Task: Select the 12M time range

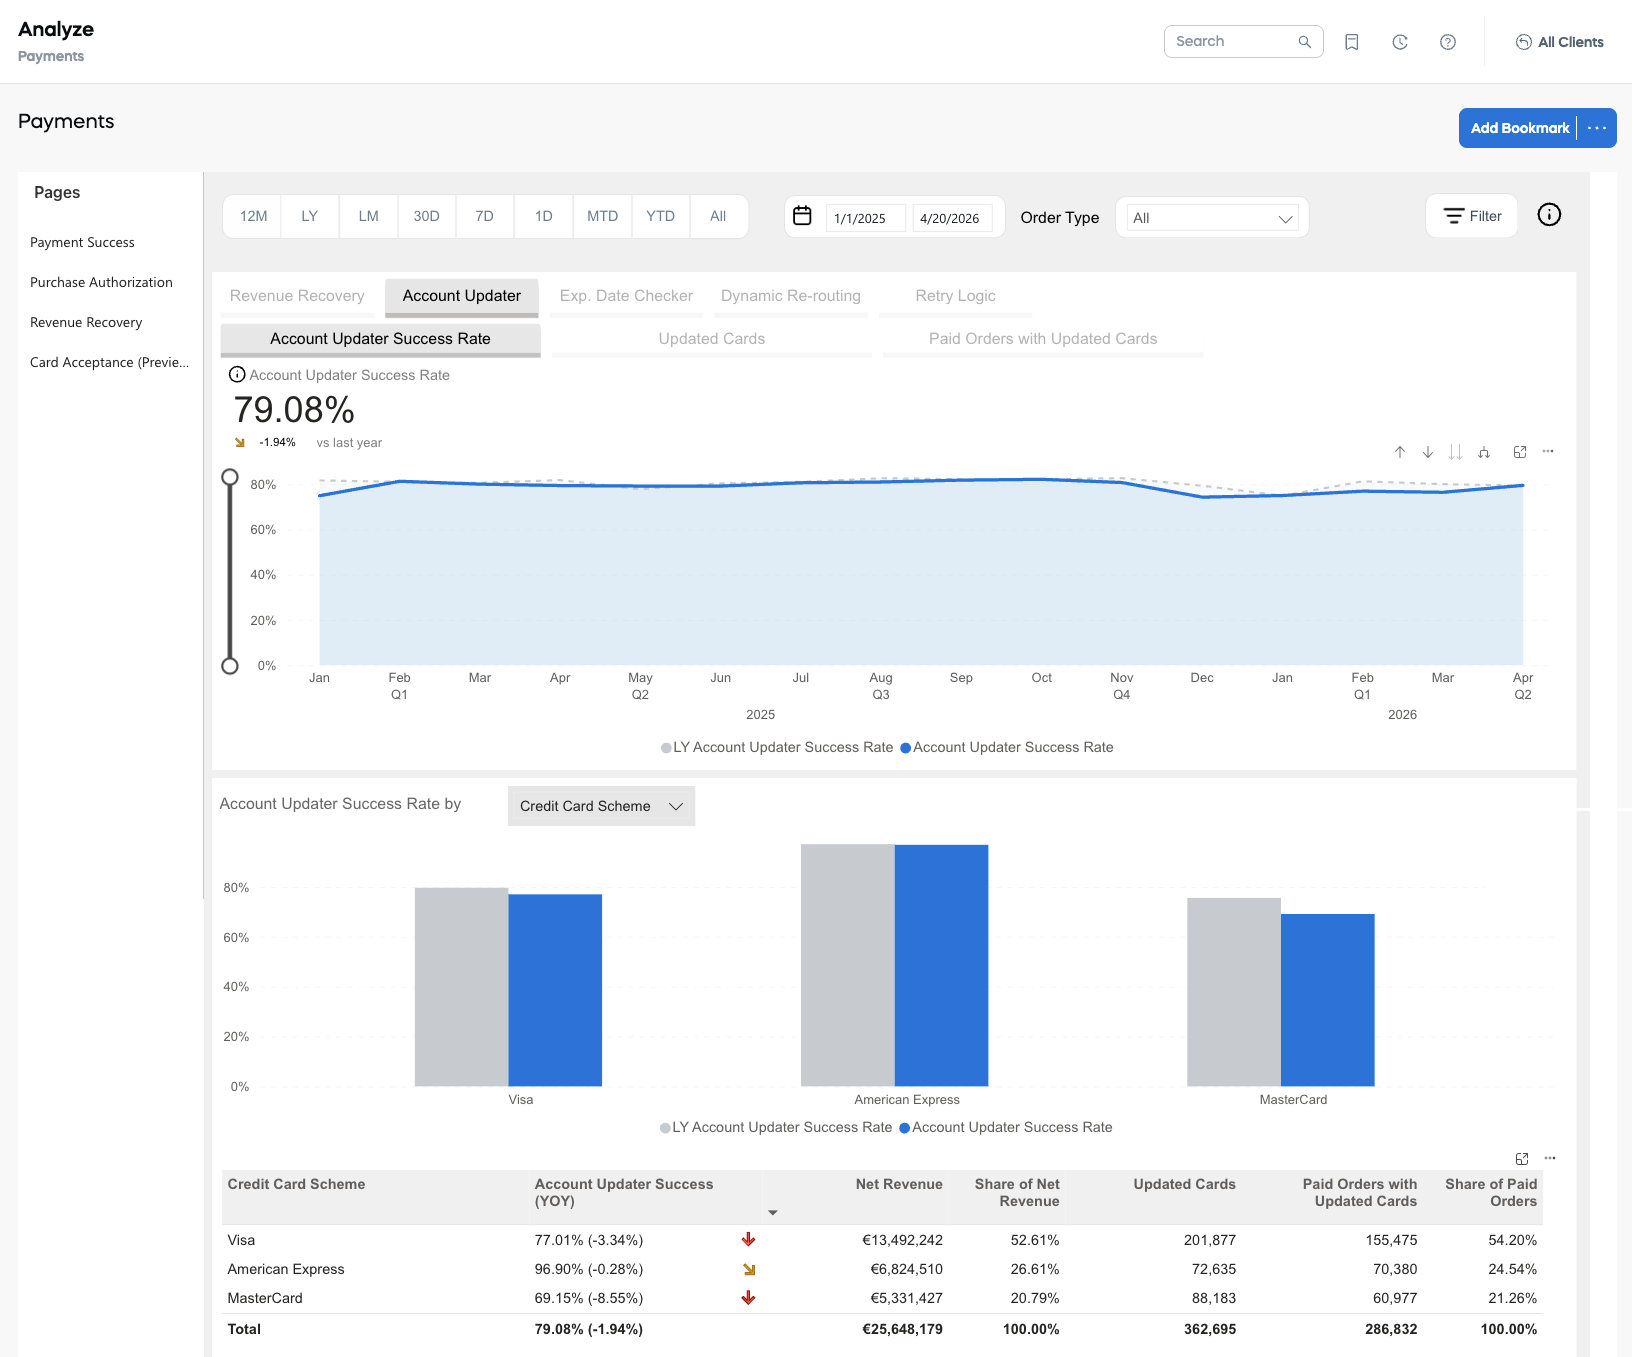Action: (x=253, y=216)
